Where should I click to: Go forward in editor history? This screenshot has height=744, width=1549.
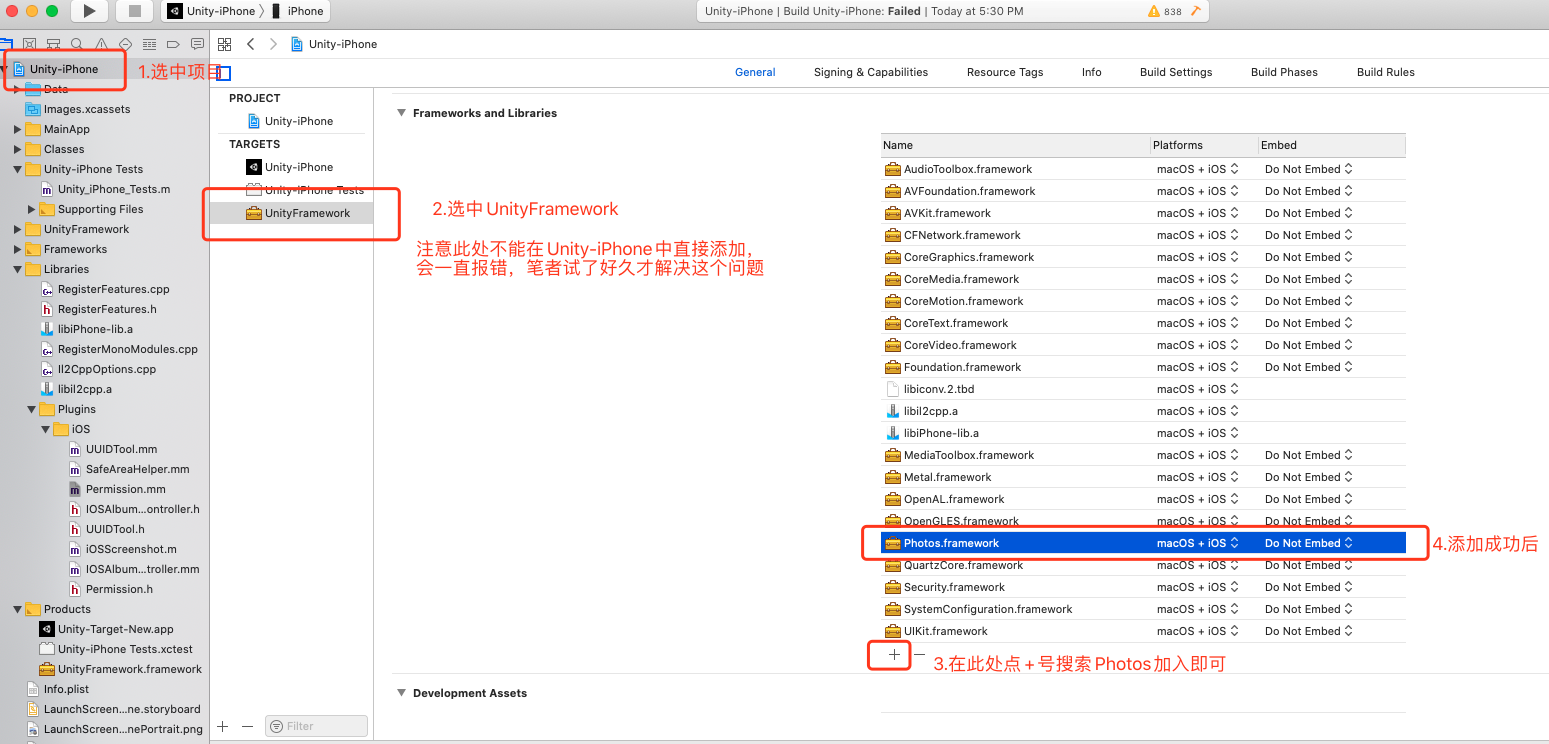click(273, 44)
